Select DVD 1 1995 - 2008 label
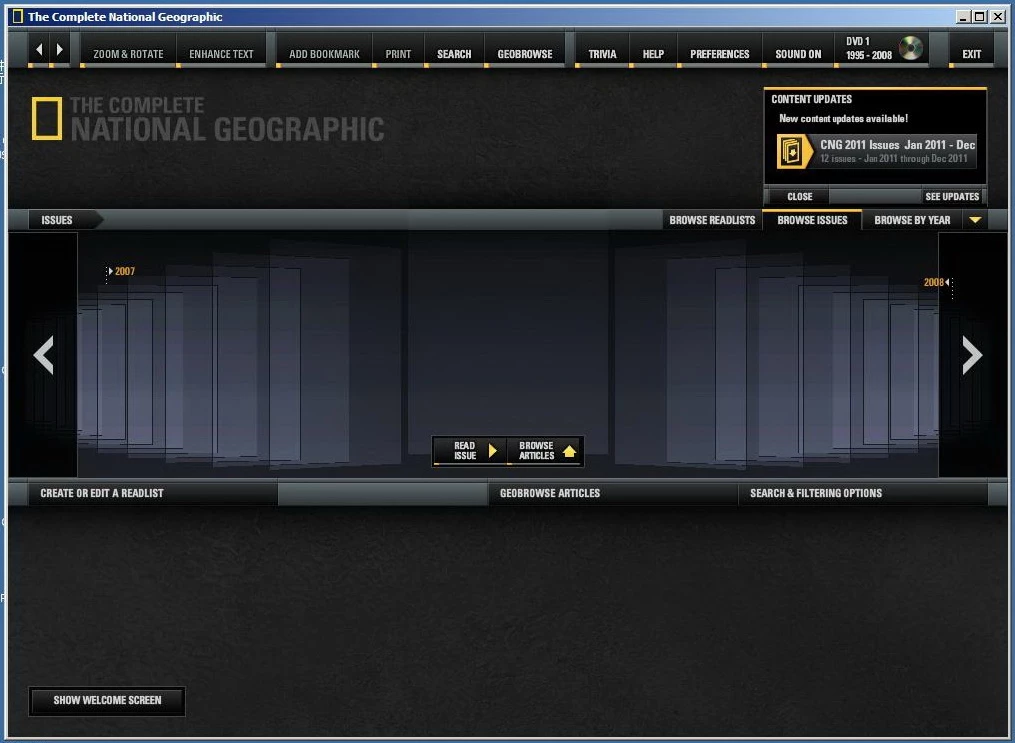 (869, 49)
